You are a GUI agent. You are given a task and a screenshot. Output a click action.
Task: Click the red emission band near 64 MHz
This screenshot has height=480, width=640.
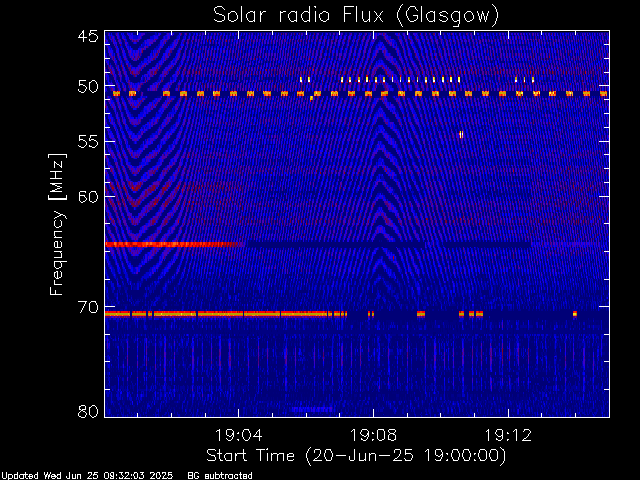tap(175, 244)
